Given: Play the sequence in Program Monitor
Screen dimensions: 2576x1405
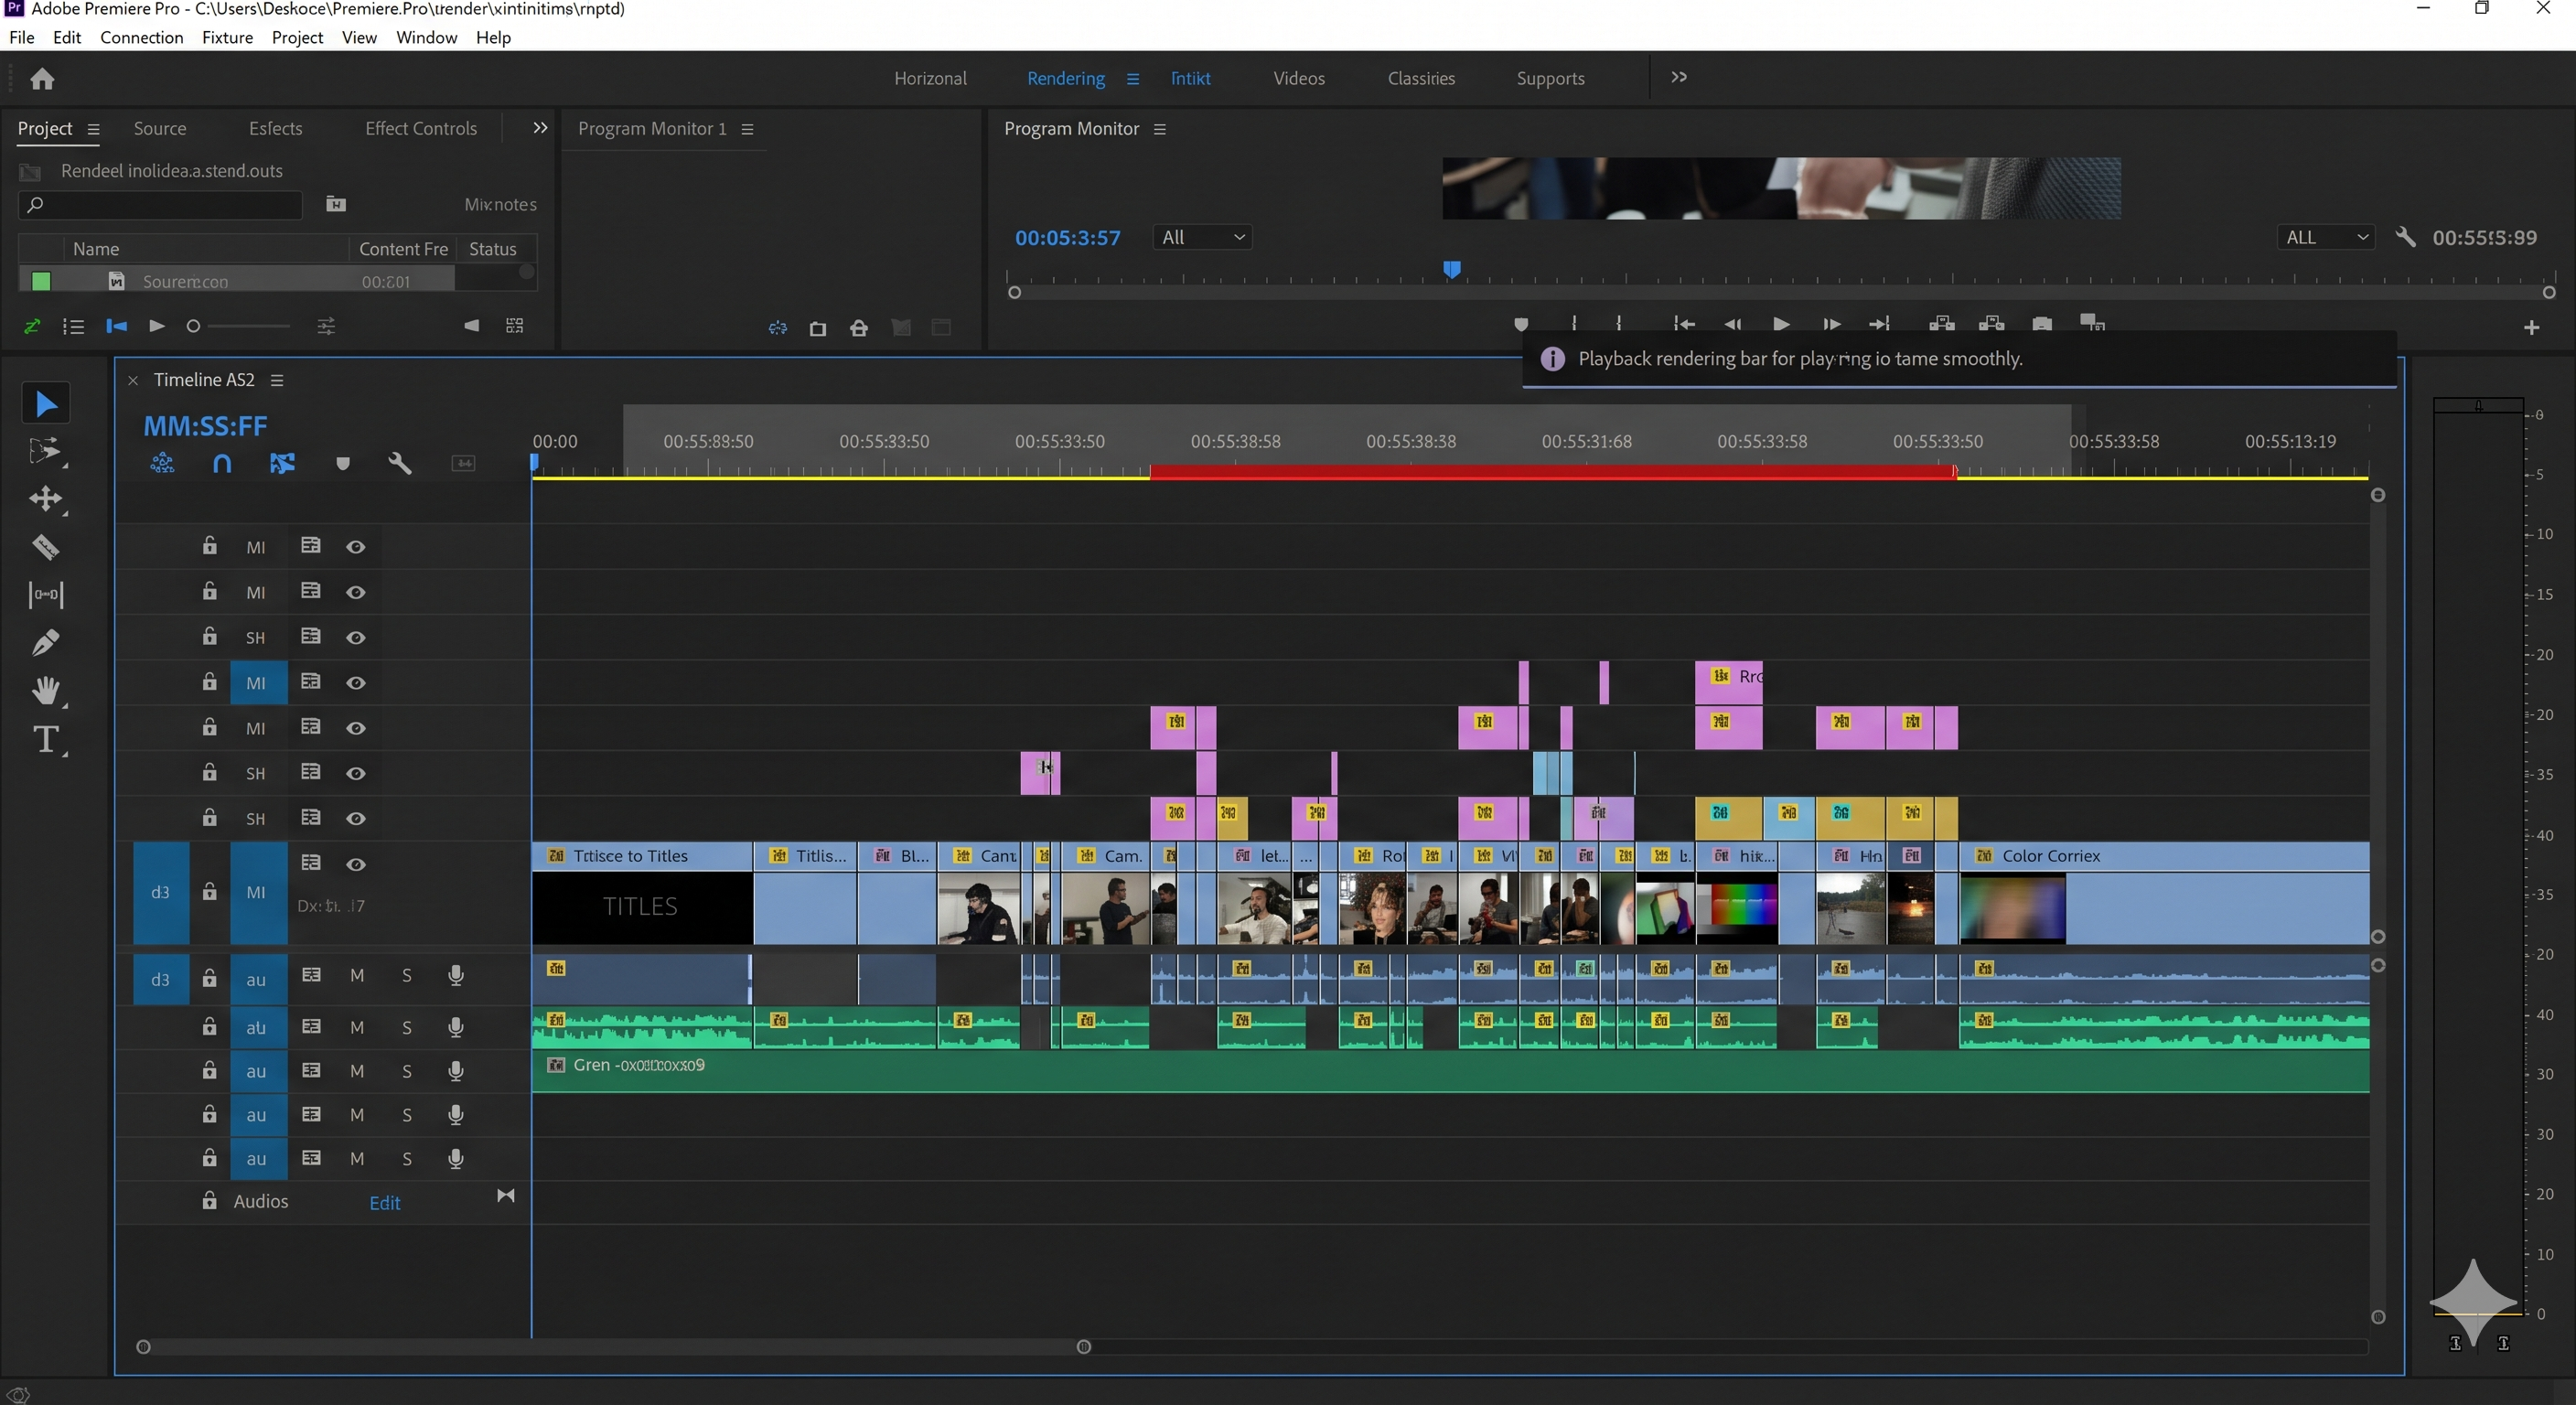Looking at the screenshot, I should click(x=1781, y=324).
